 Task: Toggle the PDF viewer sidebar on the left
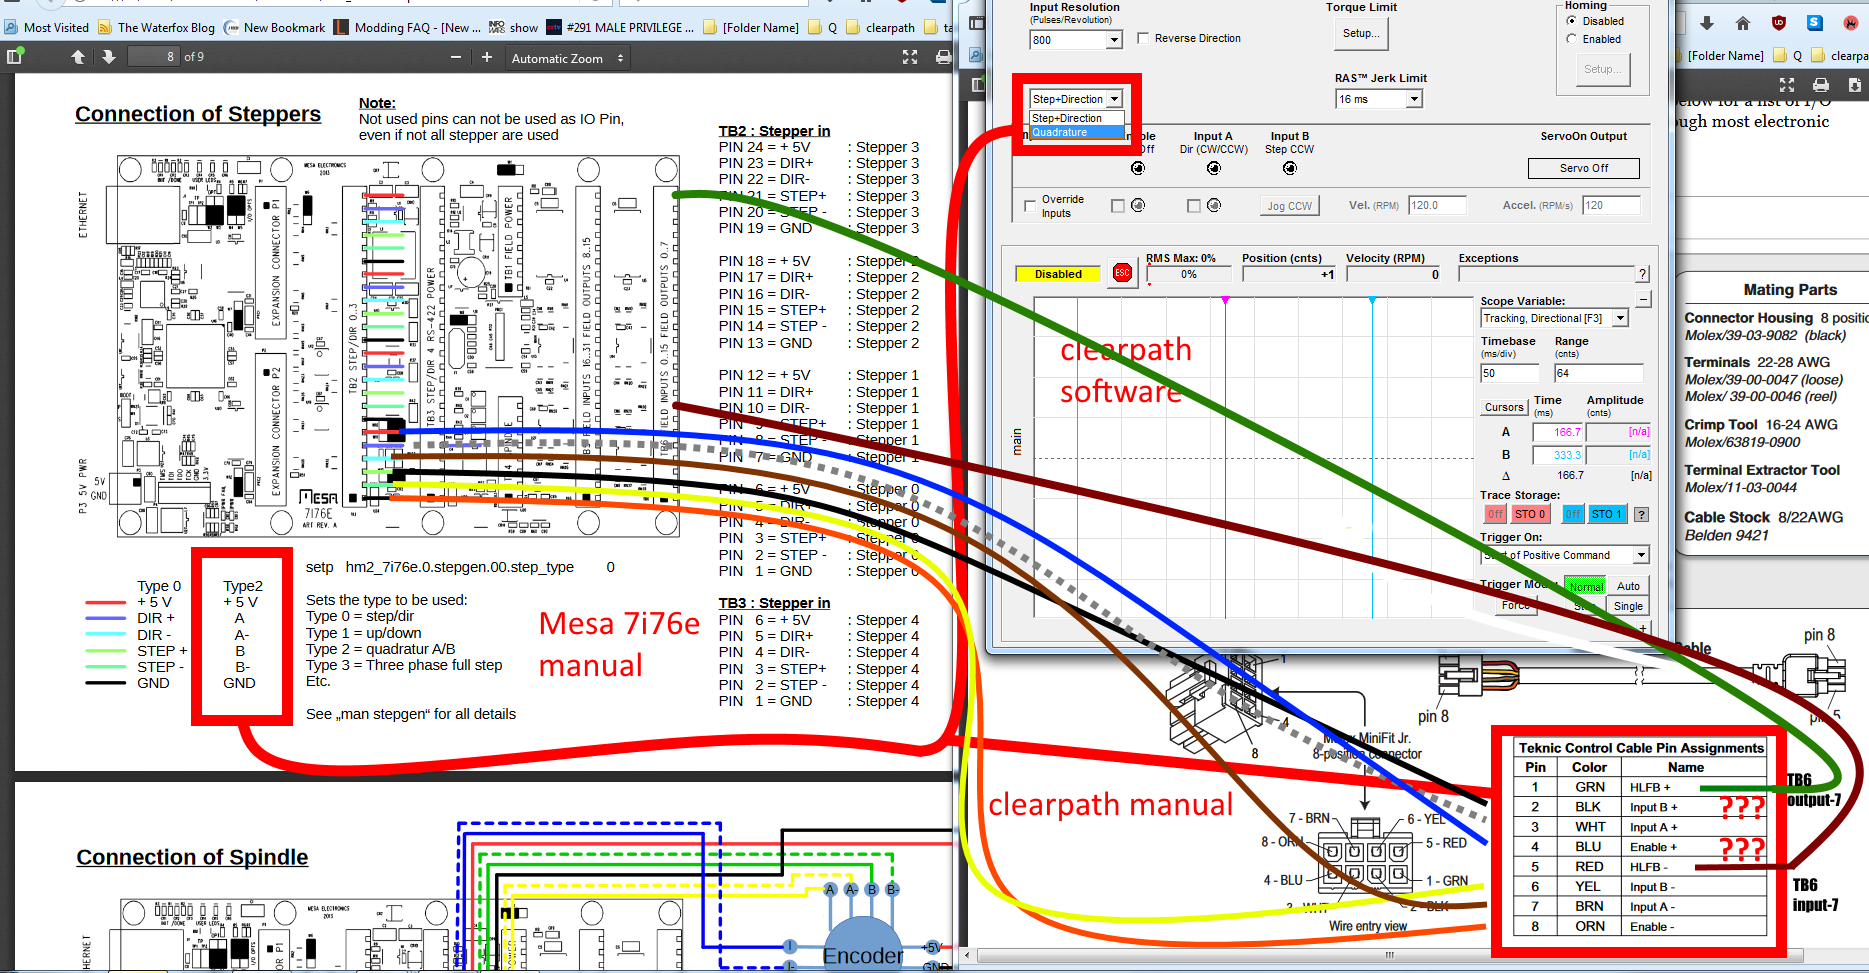(x=14, y=57)
